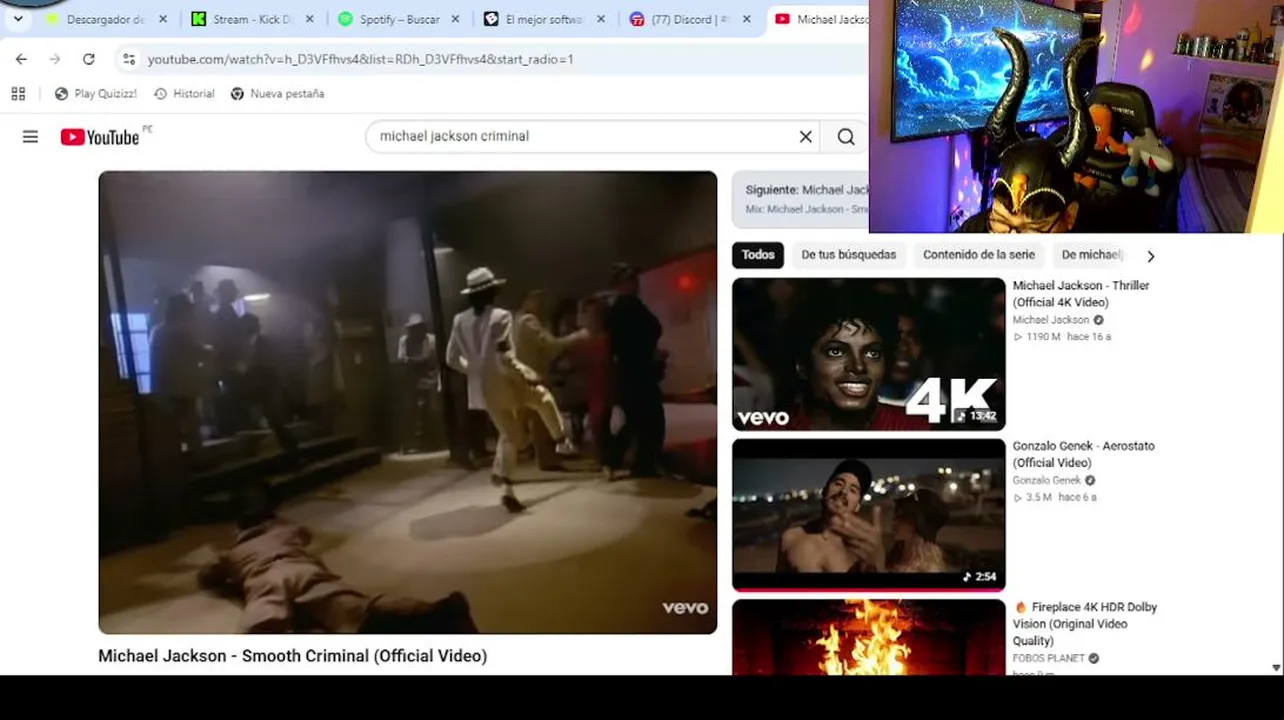The height and width of the screenshot is (720, 1284).
Task: Close the El mejor software tab
Action: [x=601, y=19]
